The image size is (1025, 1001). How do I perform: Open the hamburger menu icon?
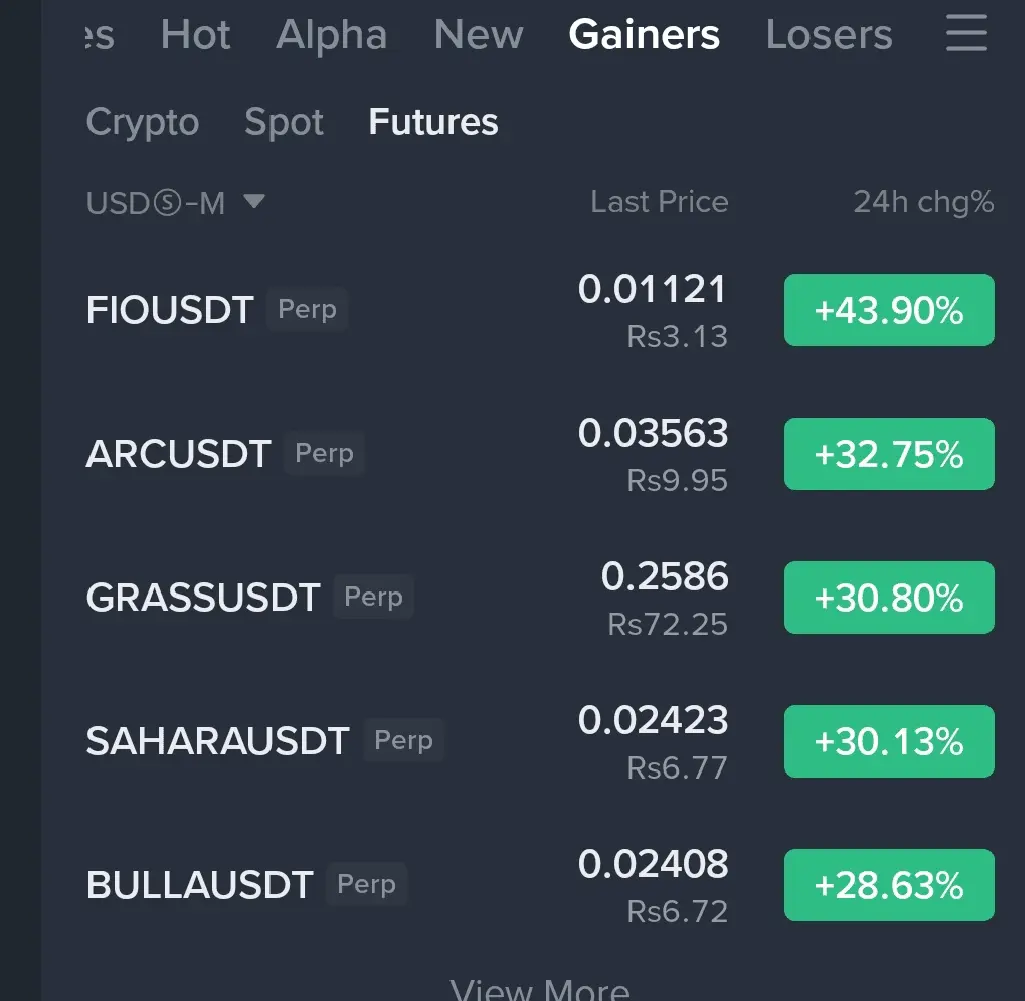click(965, 36)
